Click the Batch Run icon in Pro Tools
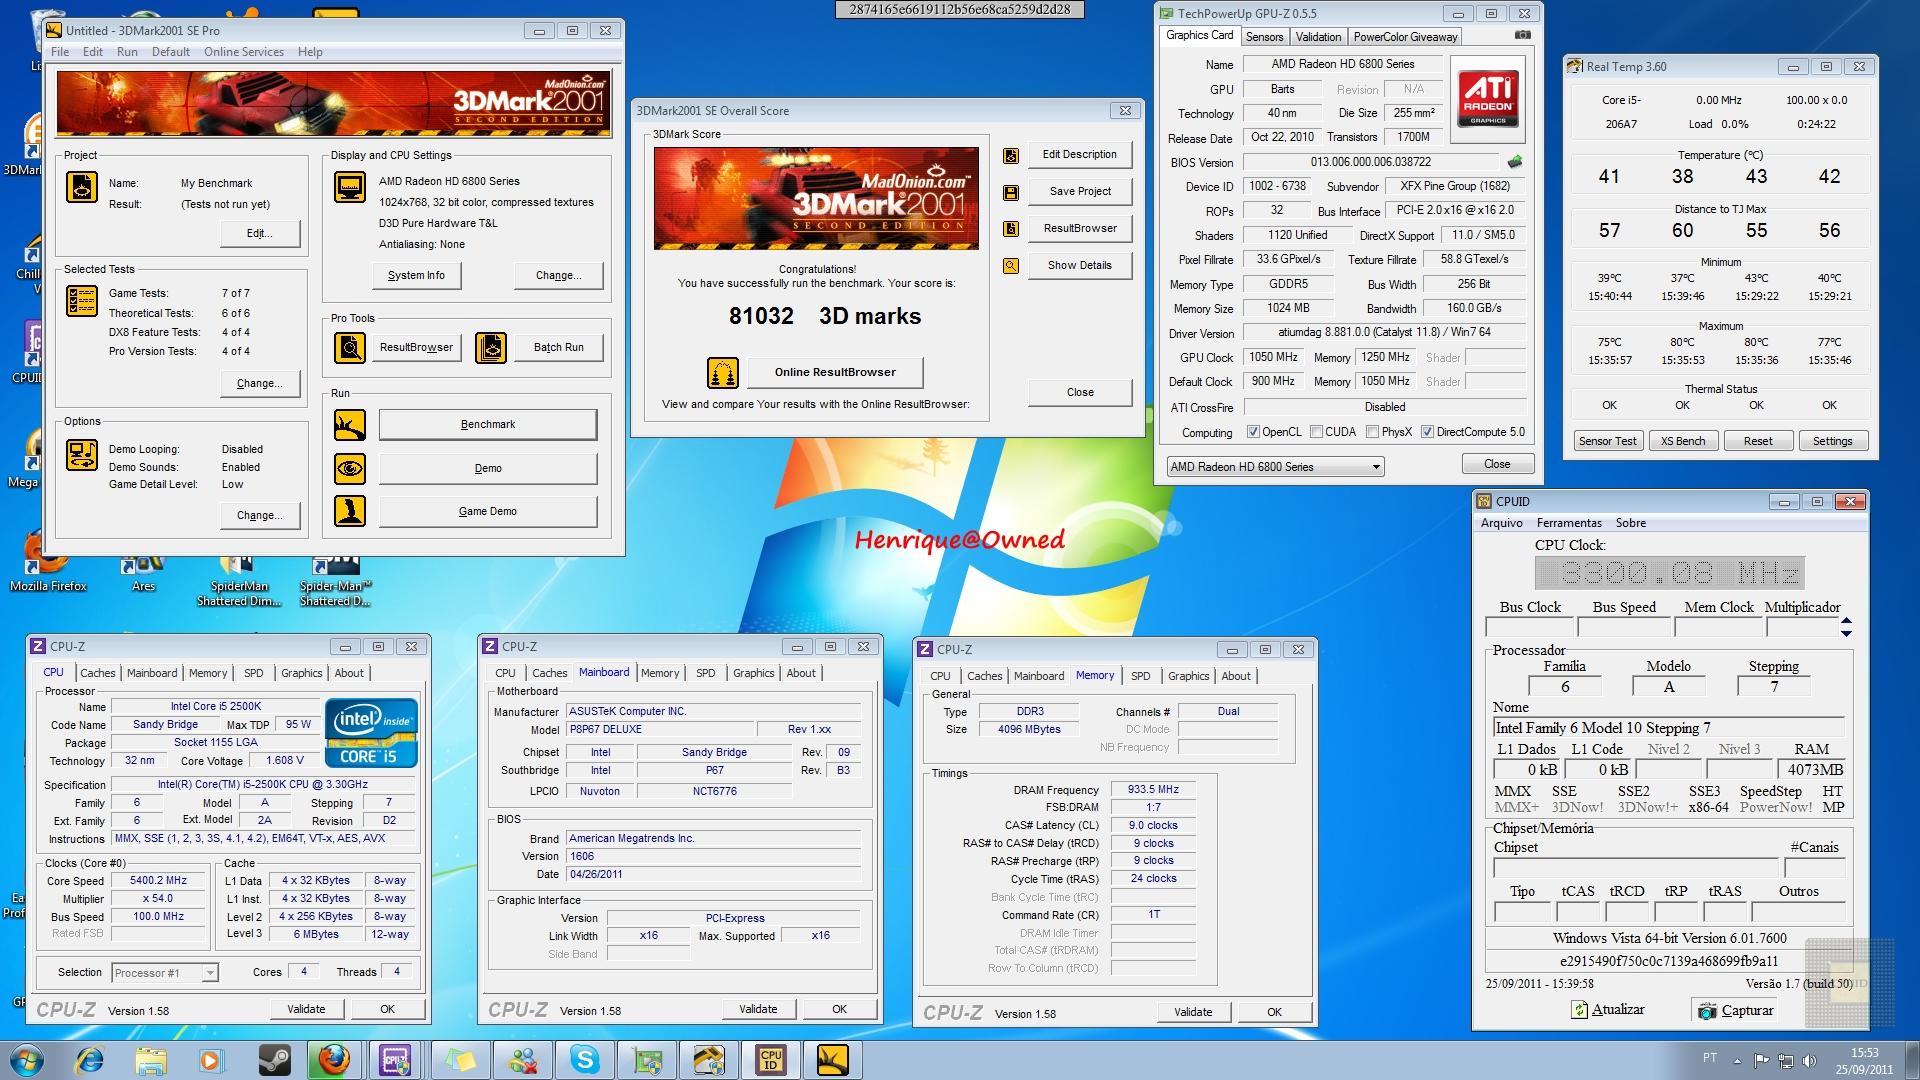 pos(490,347)
